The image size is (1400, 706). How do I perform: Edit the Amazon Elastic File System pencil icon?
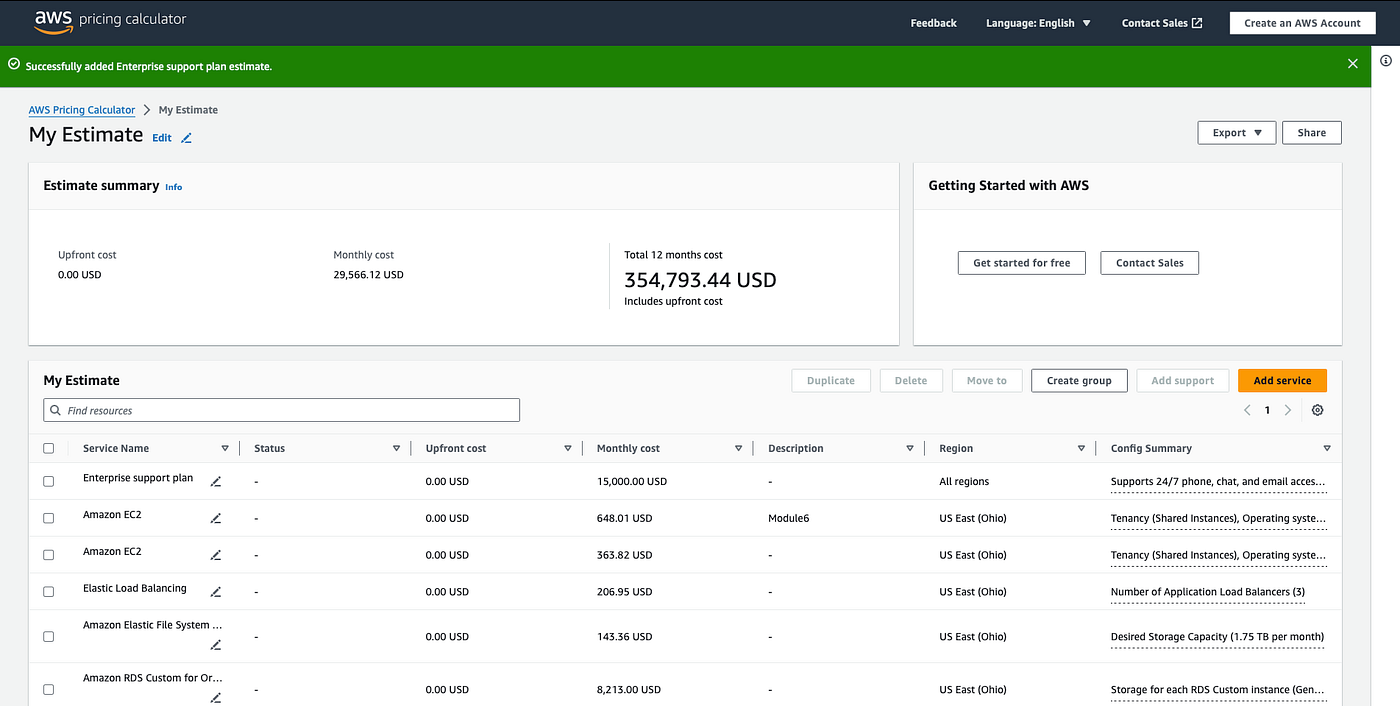(x=216, y=645)
